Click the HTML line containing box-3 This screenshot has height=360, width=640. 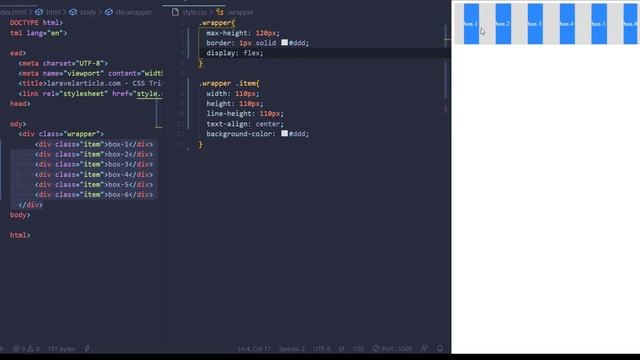coord(94,164)
